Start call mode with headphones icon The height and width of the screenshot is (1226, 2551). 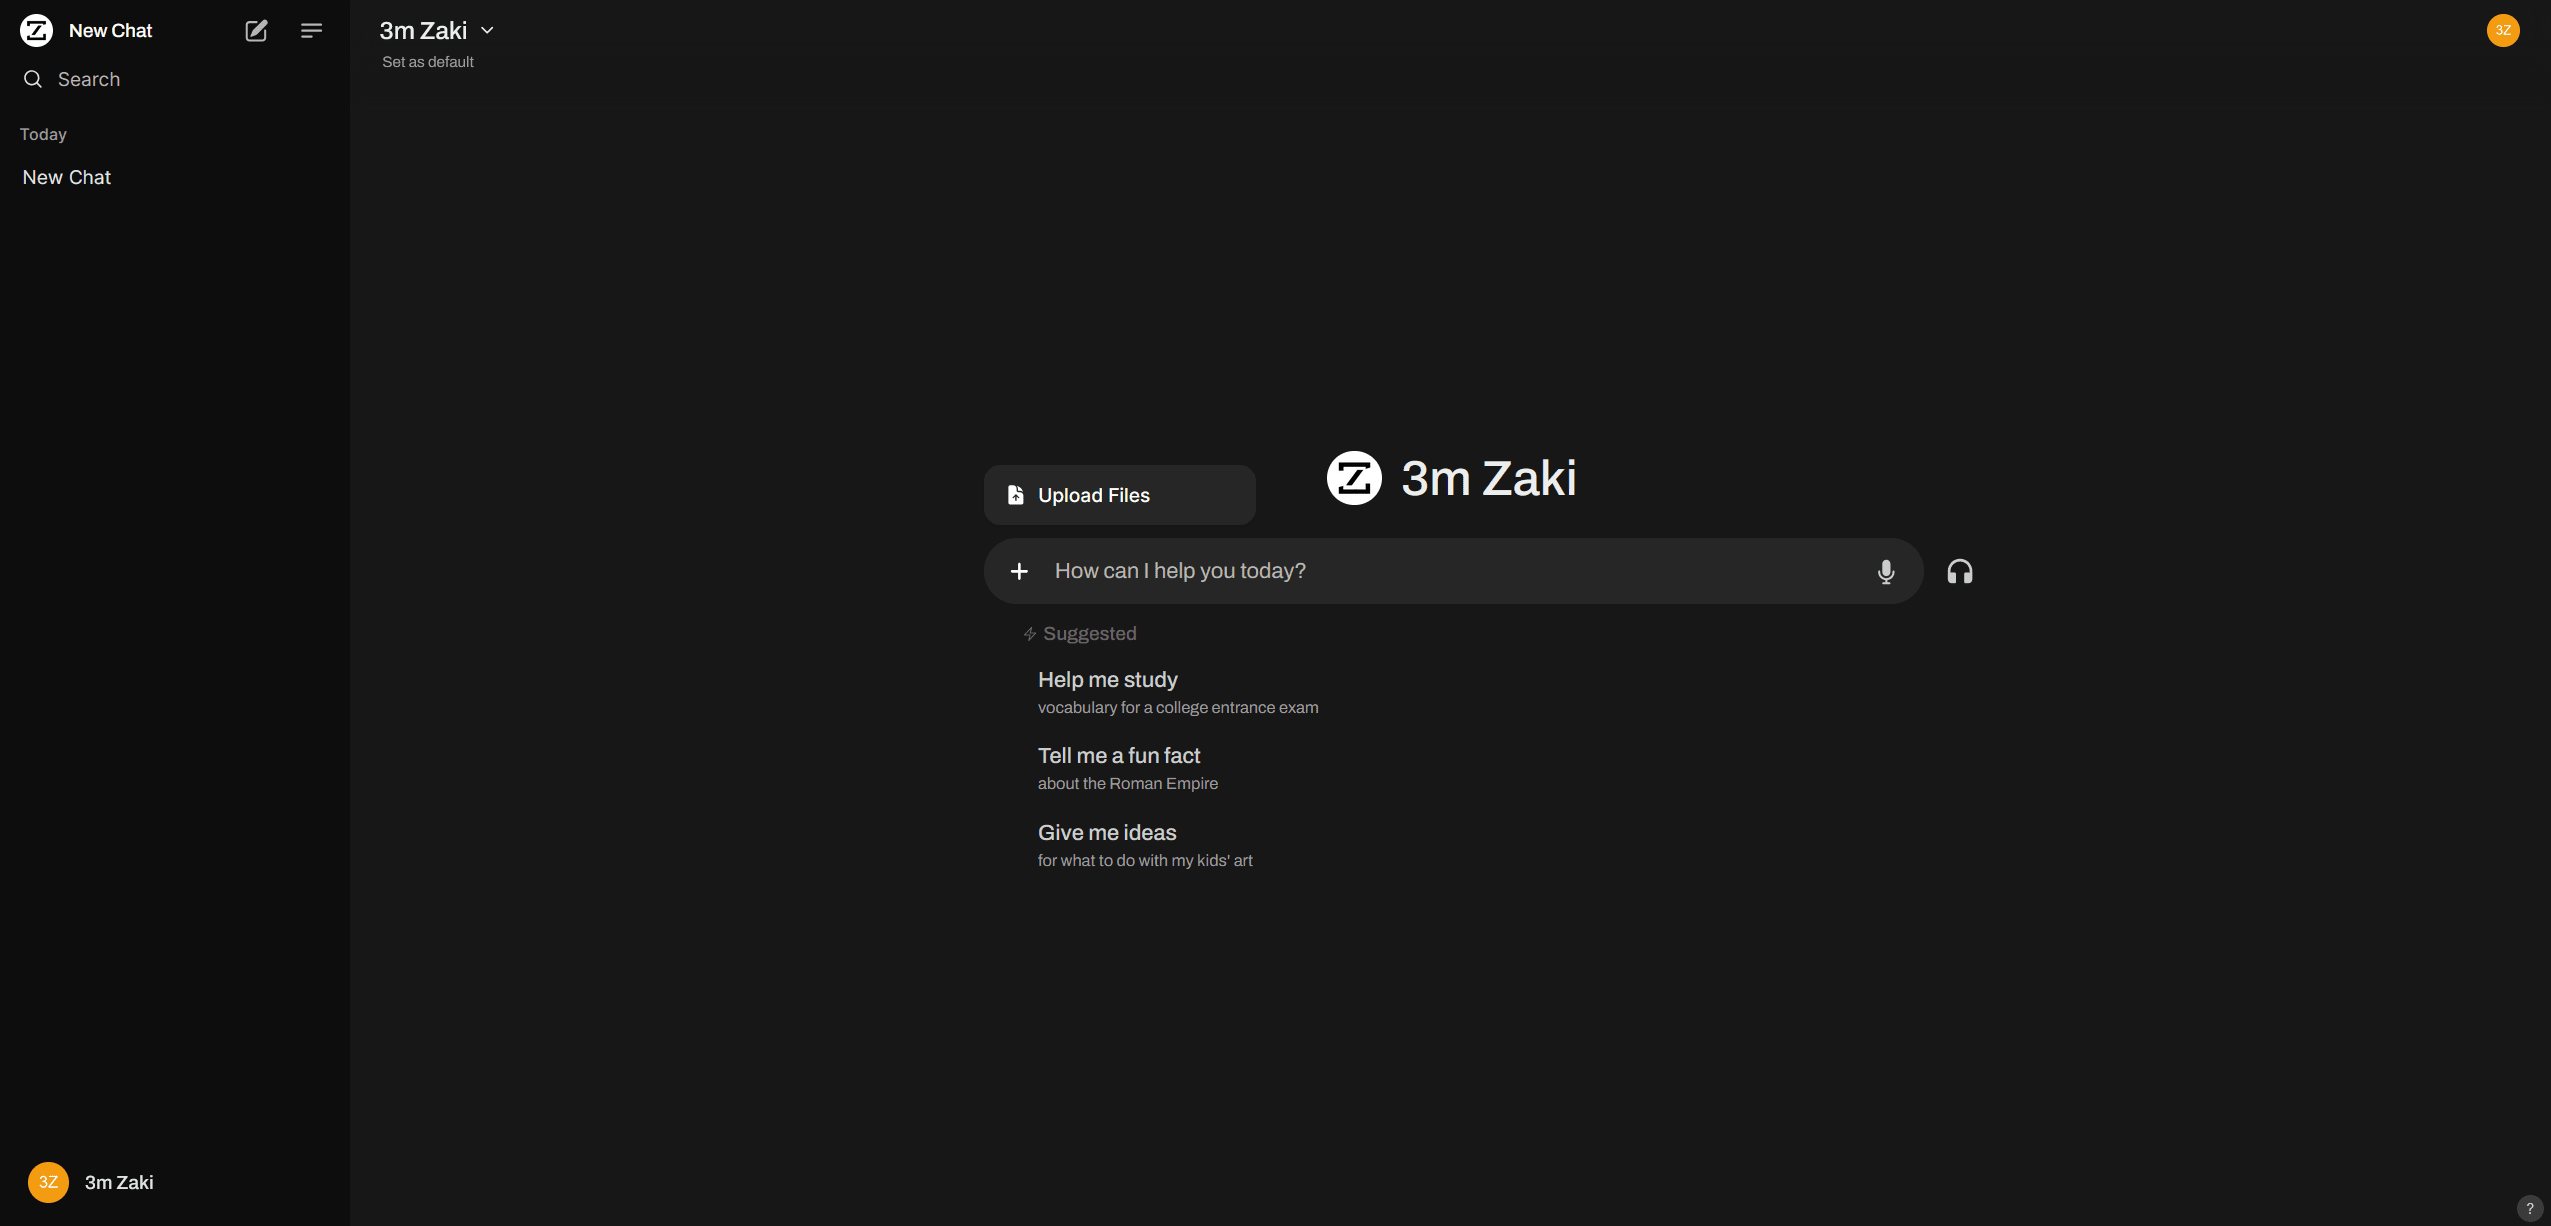click(1959, 571)
